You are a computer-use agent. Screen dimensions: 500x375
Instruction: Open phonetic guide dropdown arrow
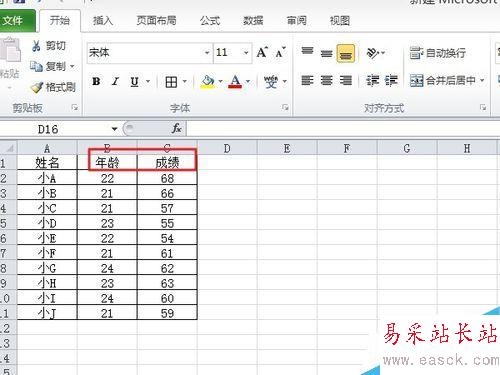[x=285, y=82]
